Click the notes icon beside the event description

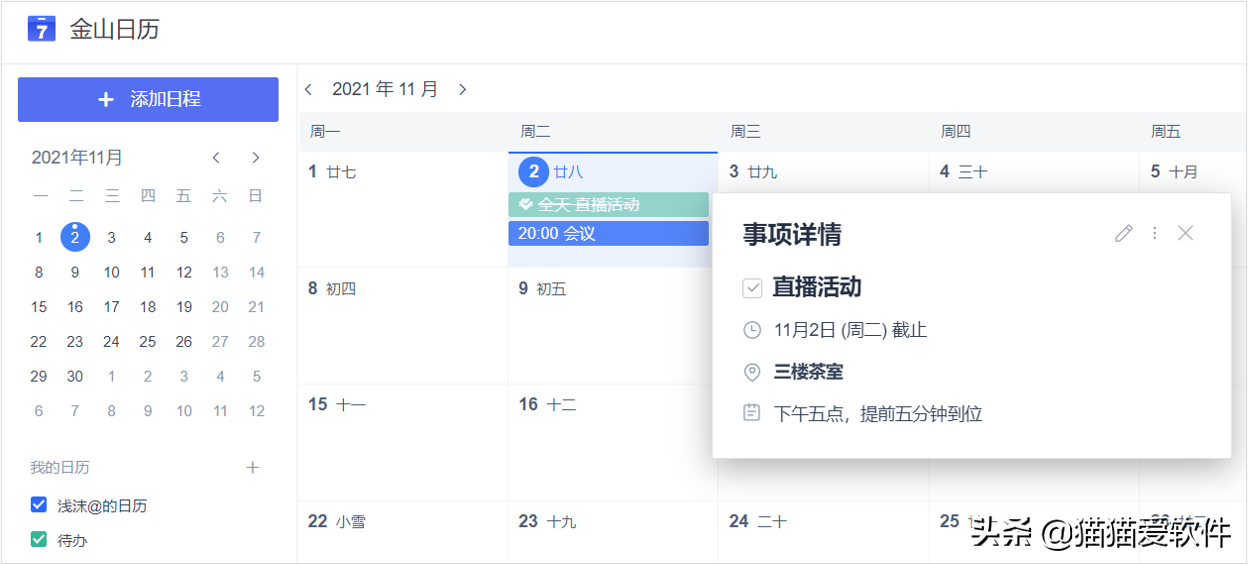[752, 413]
